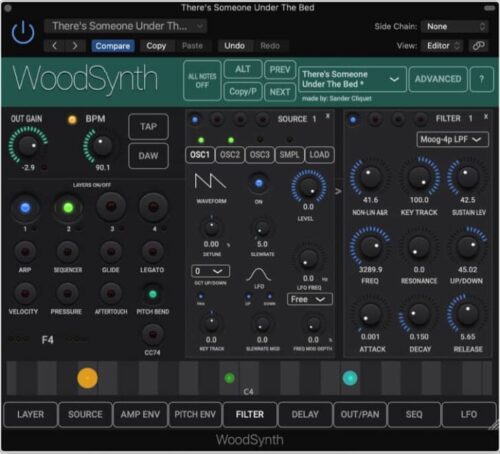Switch to the SMPL tab
Viewport: 500px width, 454px height.
click(x=289, y=155)
